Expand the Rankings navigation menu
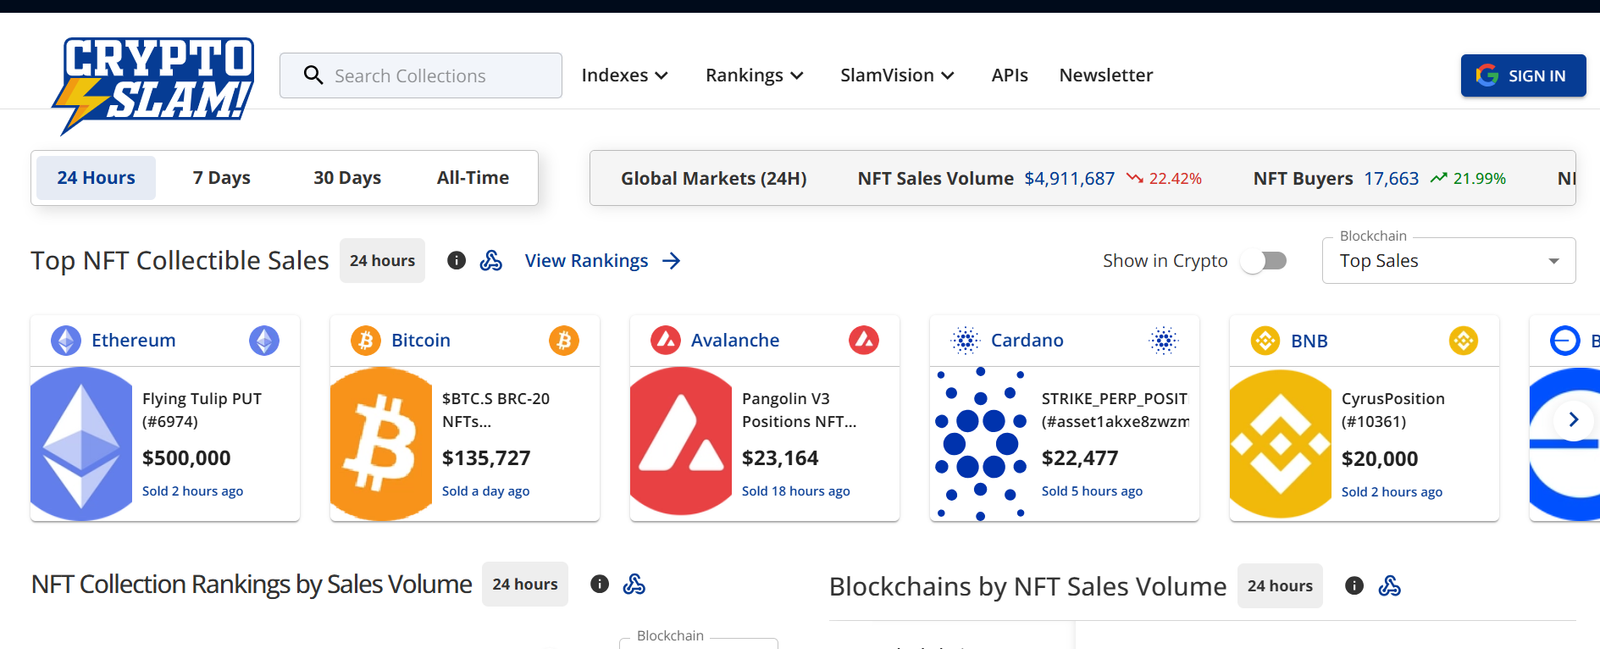The height and width of the screenshot is (649, 1600). 754,76
